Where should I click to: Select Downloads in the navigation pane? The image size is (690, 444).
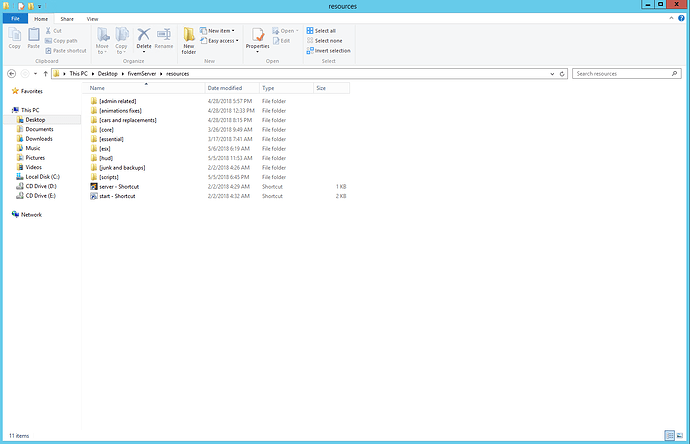(34, 139)
